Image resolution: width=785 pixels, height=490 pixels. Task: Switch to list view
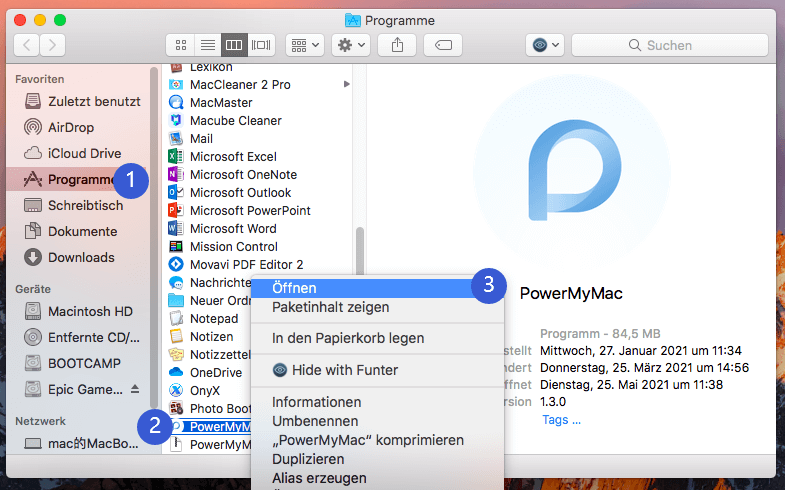(x=208, y=46)
